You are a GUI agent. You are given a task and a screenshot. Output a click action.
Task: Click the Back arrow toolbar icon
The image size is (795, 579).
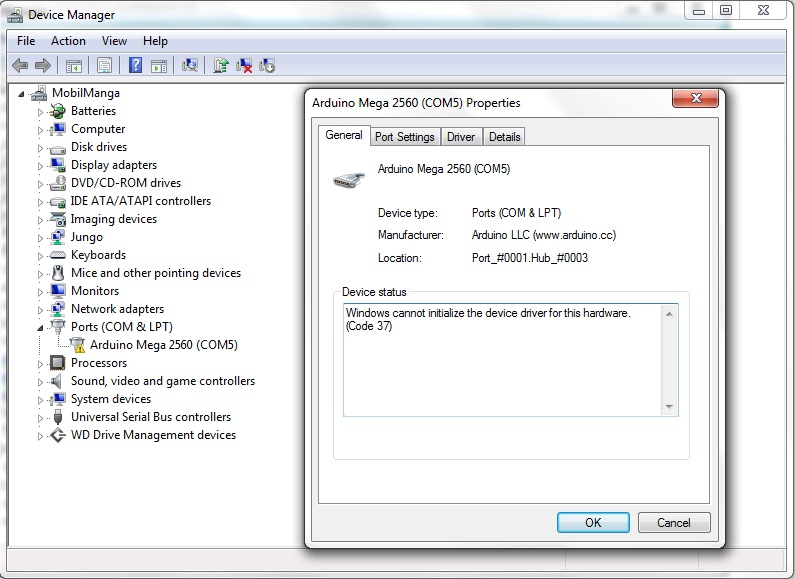coord(20,65)
